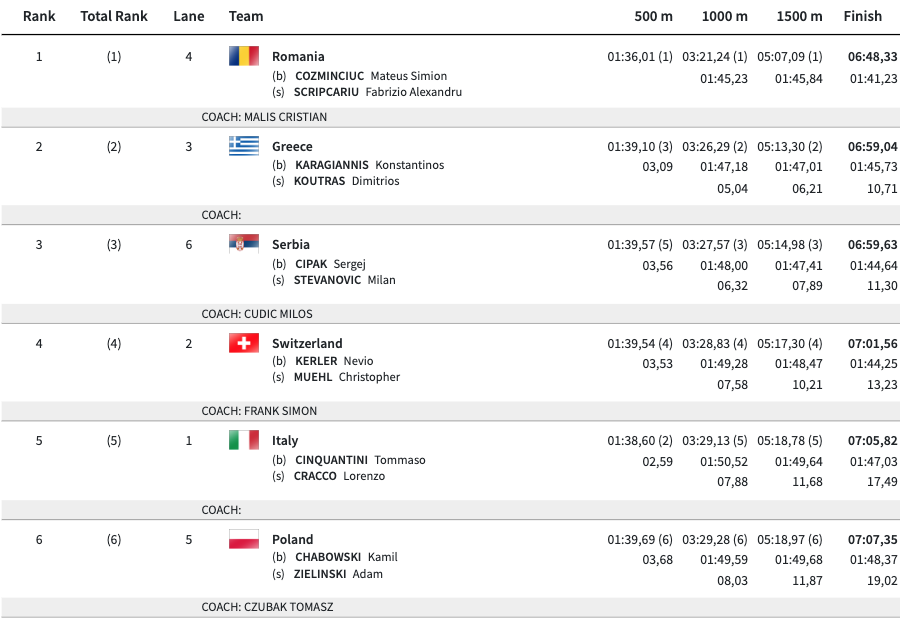Click the Finish column header
Screen dimensions: 903x622
pos(862,16)
